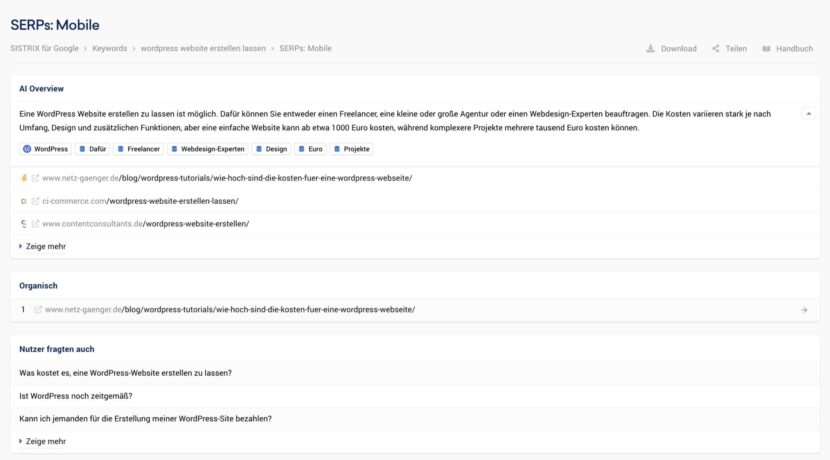Open the netz-gaenger.de URL in AI Overview
830x460 pixels.
227,178
